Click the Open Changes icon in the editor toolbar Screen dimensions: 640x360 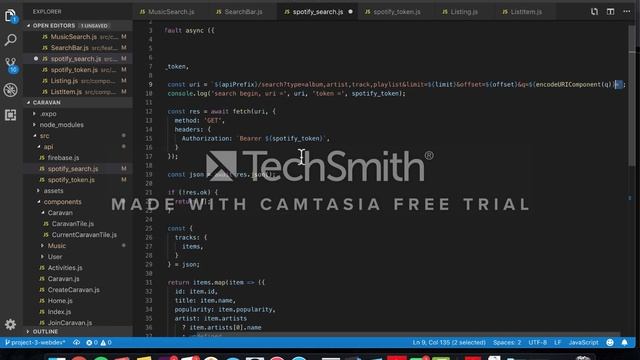click(x=594, y=12)
